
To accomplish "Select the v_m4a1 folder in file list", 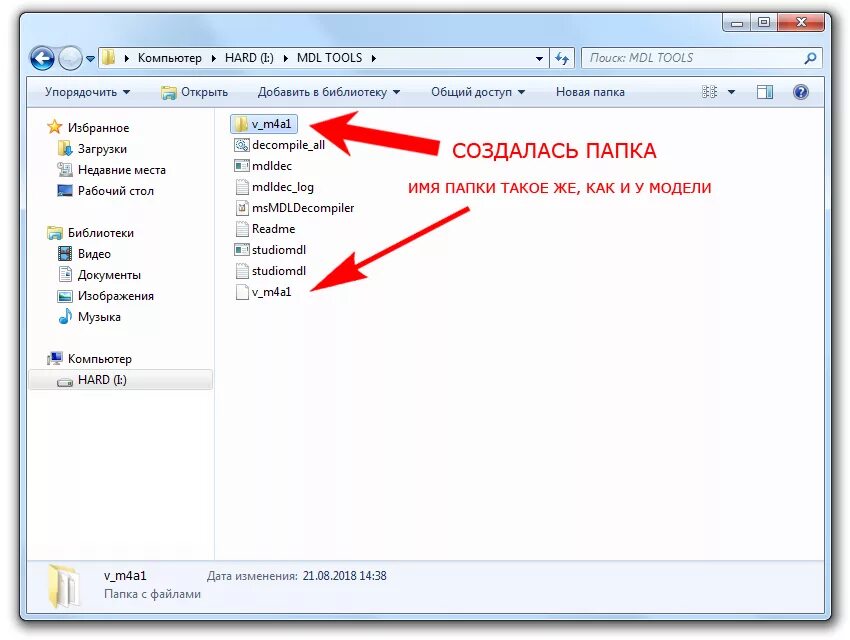I will coord(264,124).
